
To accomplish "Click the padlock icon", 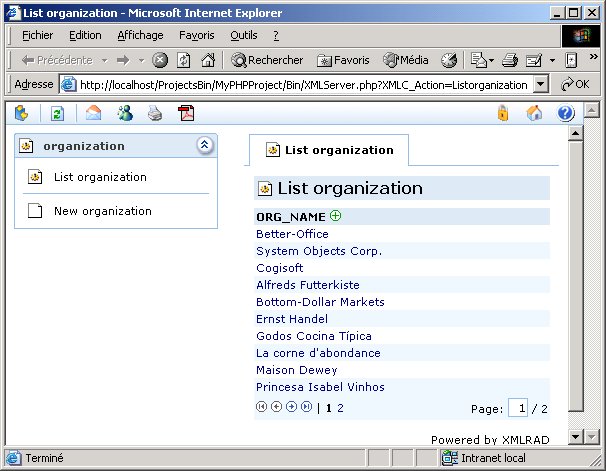I will tap(503, 113).
